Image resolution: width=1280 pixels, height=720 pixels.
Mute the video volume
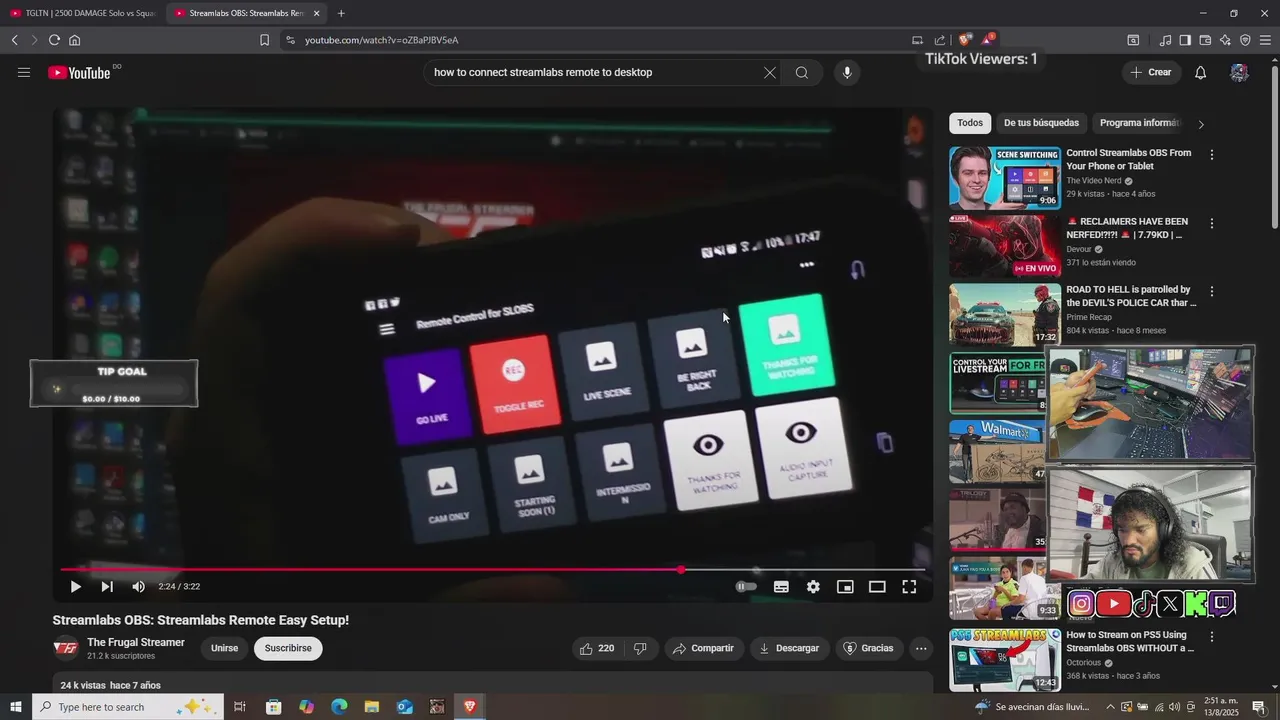coord(139,587)
